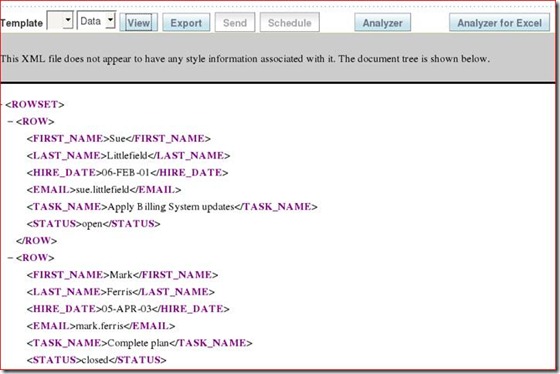Click the Template label
Screen dimensions: 560x374
[x=21, y=23]
